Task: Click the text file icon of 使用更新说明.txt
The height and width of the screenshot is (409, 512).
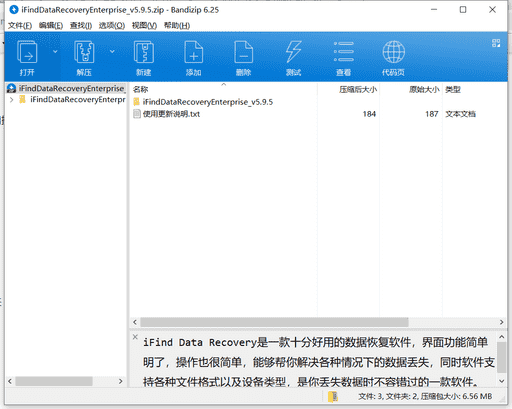Action: point(137,114)
